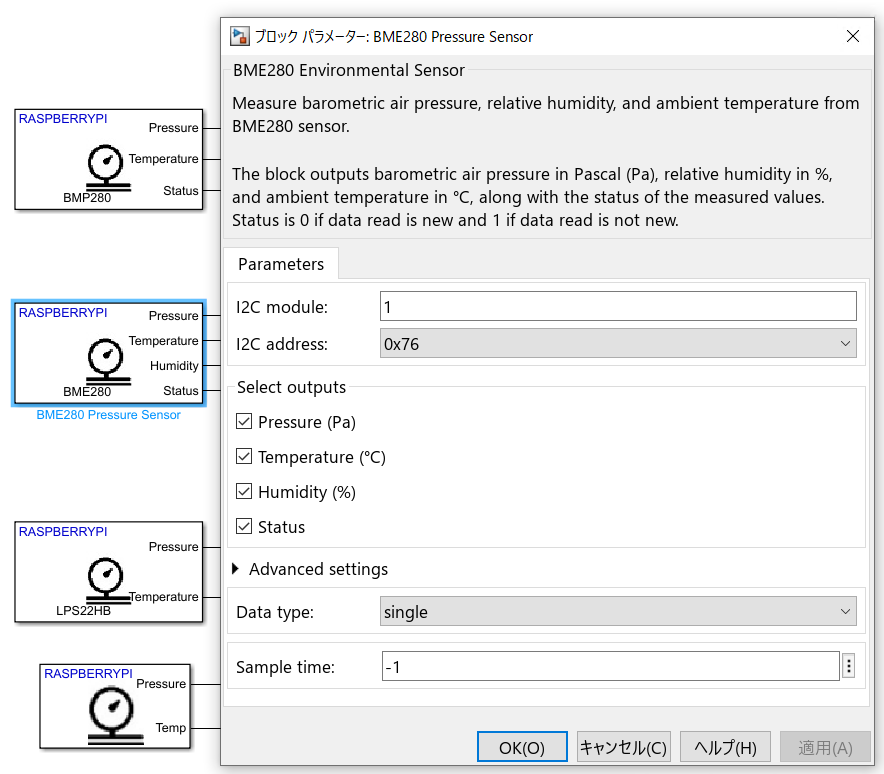The width and height of the screenshot is (884, 774).
Task: Toggle the Status output checkbox
Action: pos(244,527)
